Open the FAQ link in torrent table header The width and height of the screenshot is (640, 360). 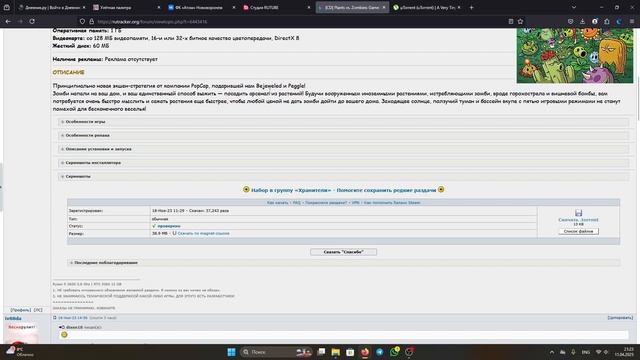(296, 202)
